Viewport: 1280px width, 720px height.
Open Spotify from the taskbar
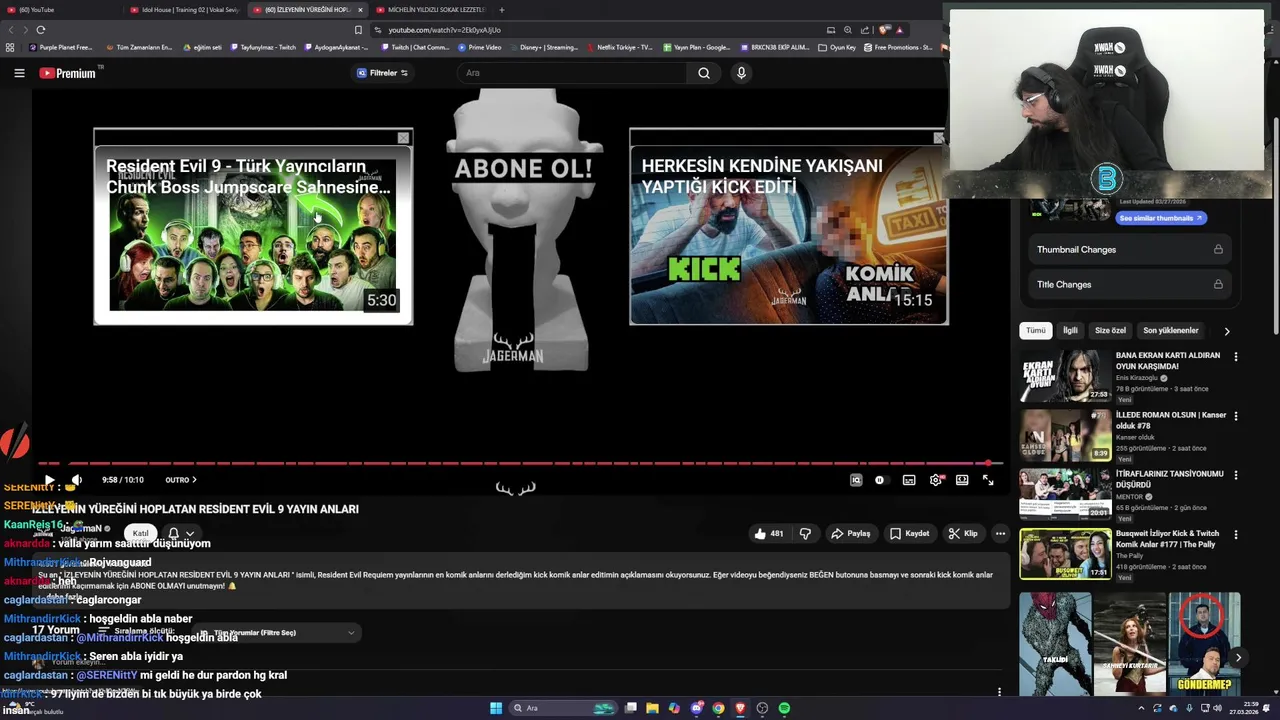784,708
